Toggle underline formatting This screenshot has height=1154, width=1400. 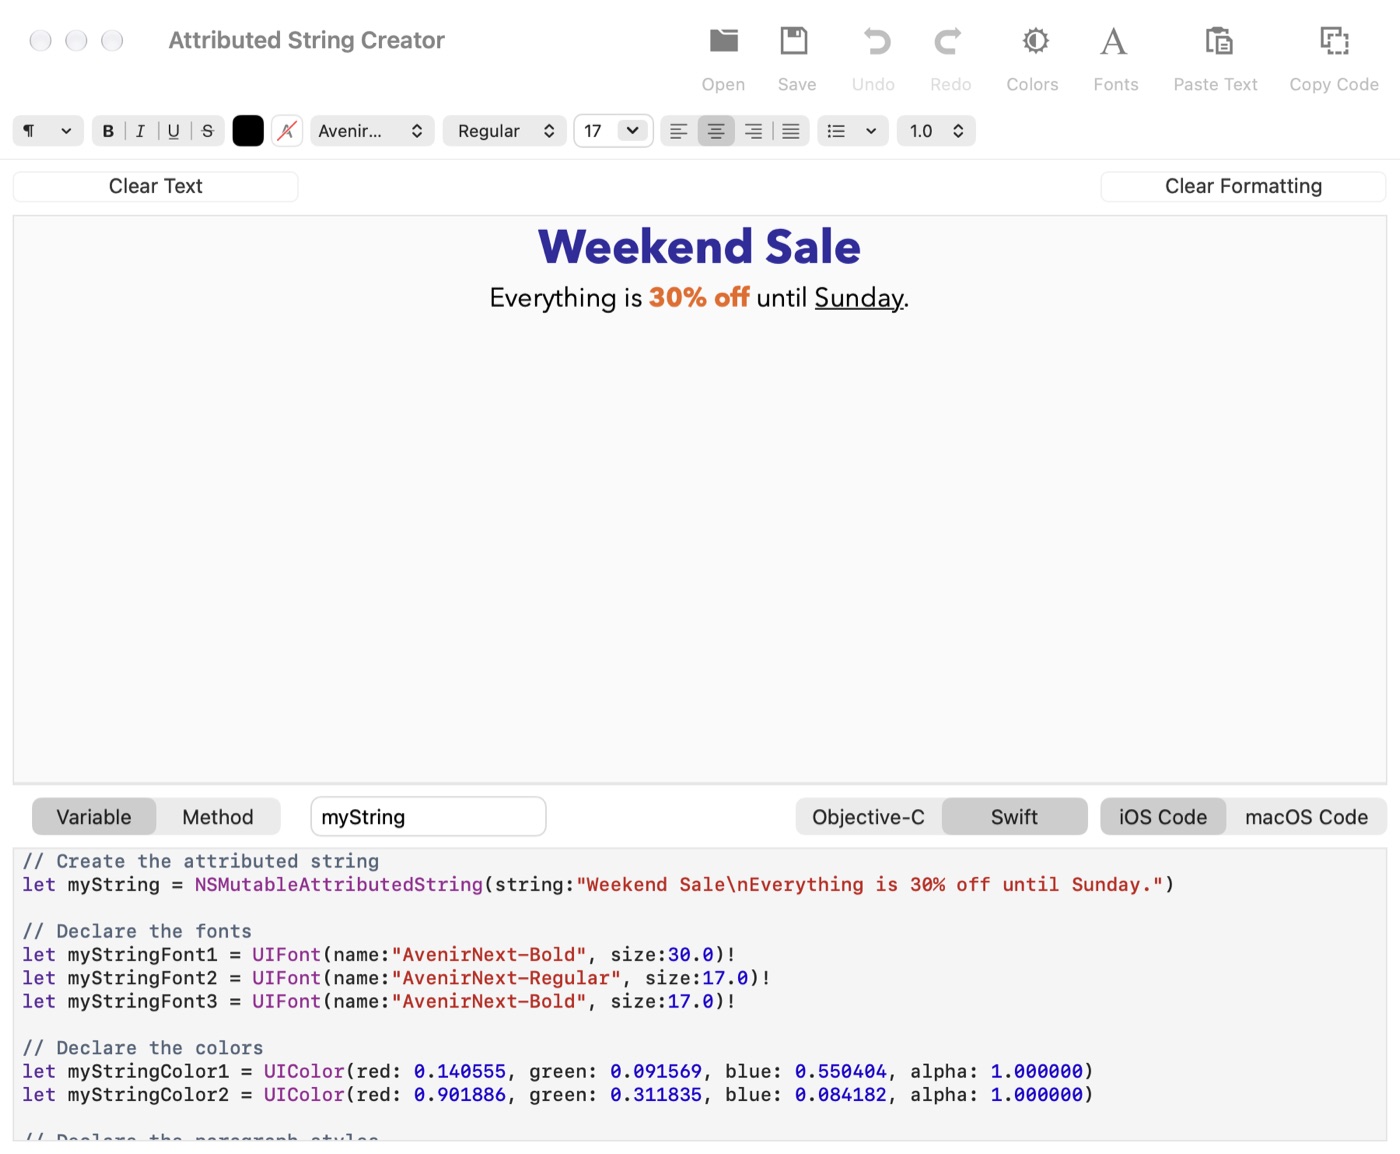(174, 131)
